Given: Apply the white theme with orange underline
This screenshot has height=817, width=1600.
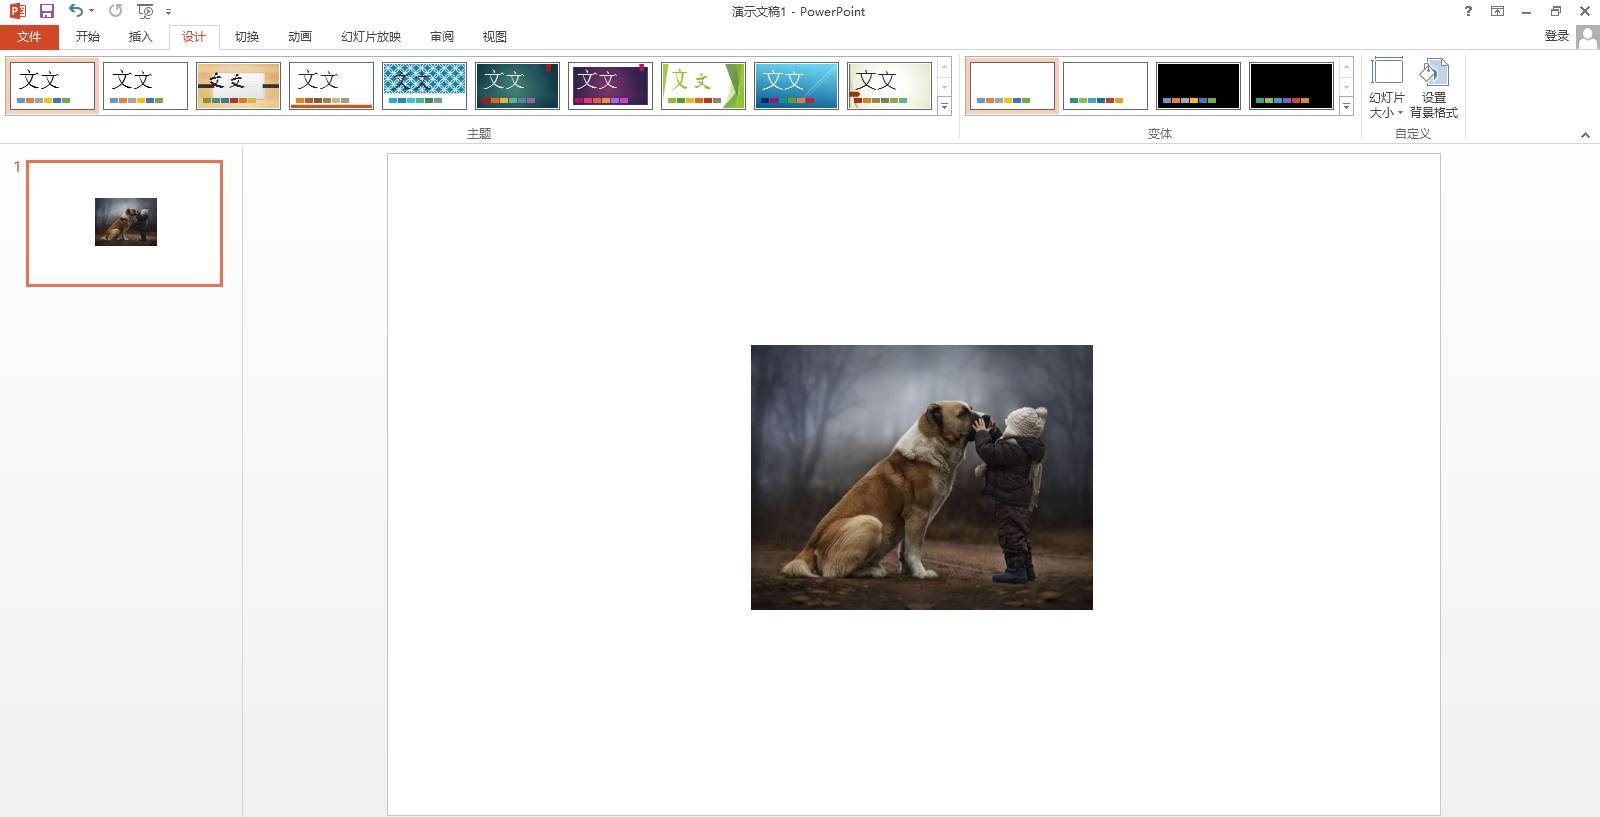Looking at the screenshot, I should 331,86.
